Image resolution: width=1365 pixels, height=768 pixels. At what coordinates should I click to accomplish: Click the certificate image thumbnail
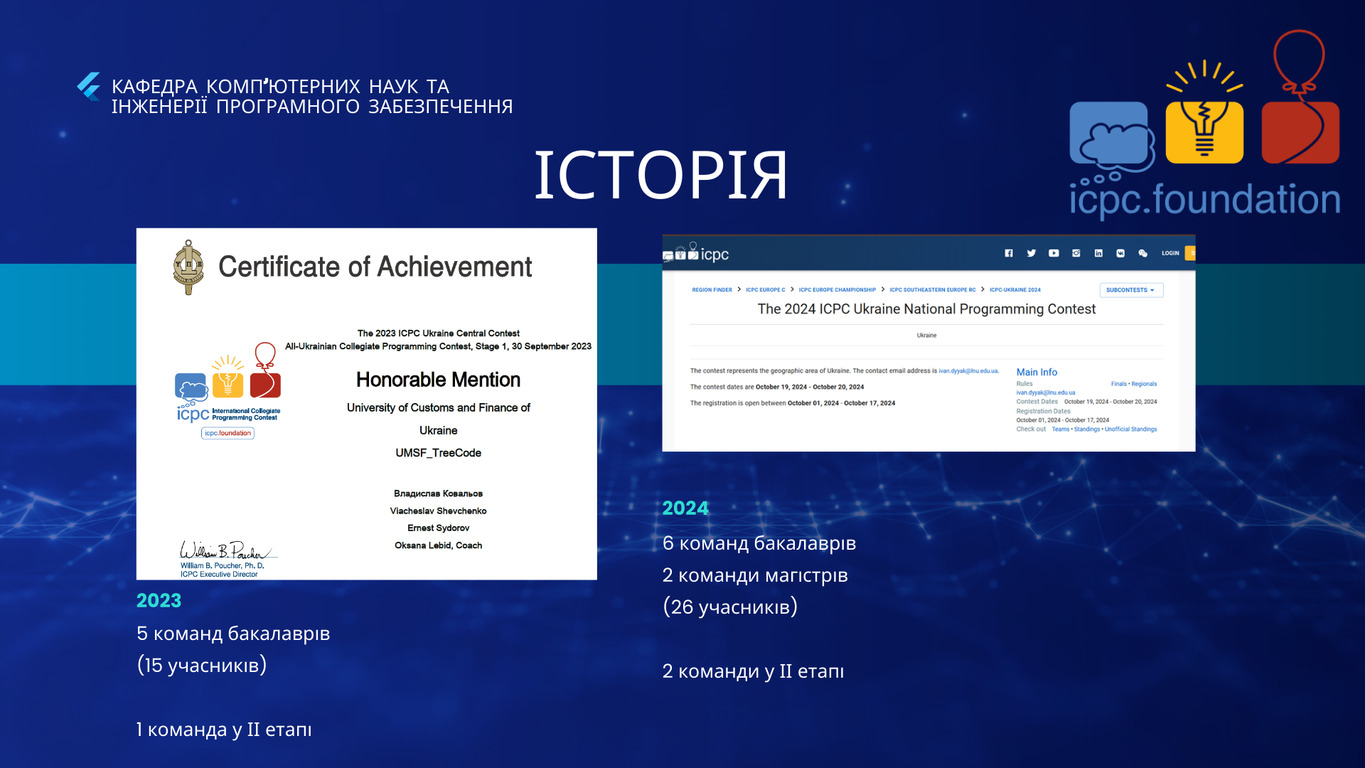click(x=367, y=404)
